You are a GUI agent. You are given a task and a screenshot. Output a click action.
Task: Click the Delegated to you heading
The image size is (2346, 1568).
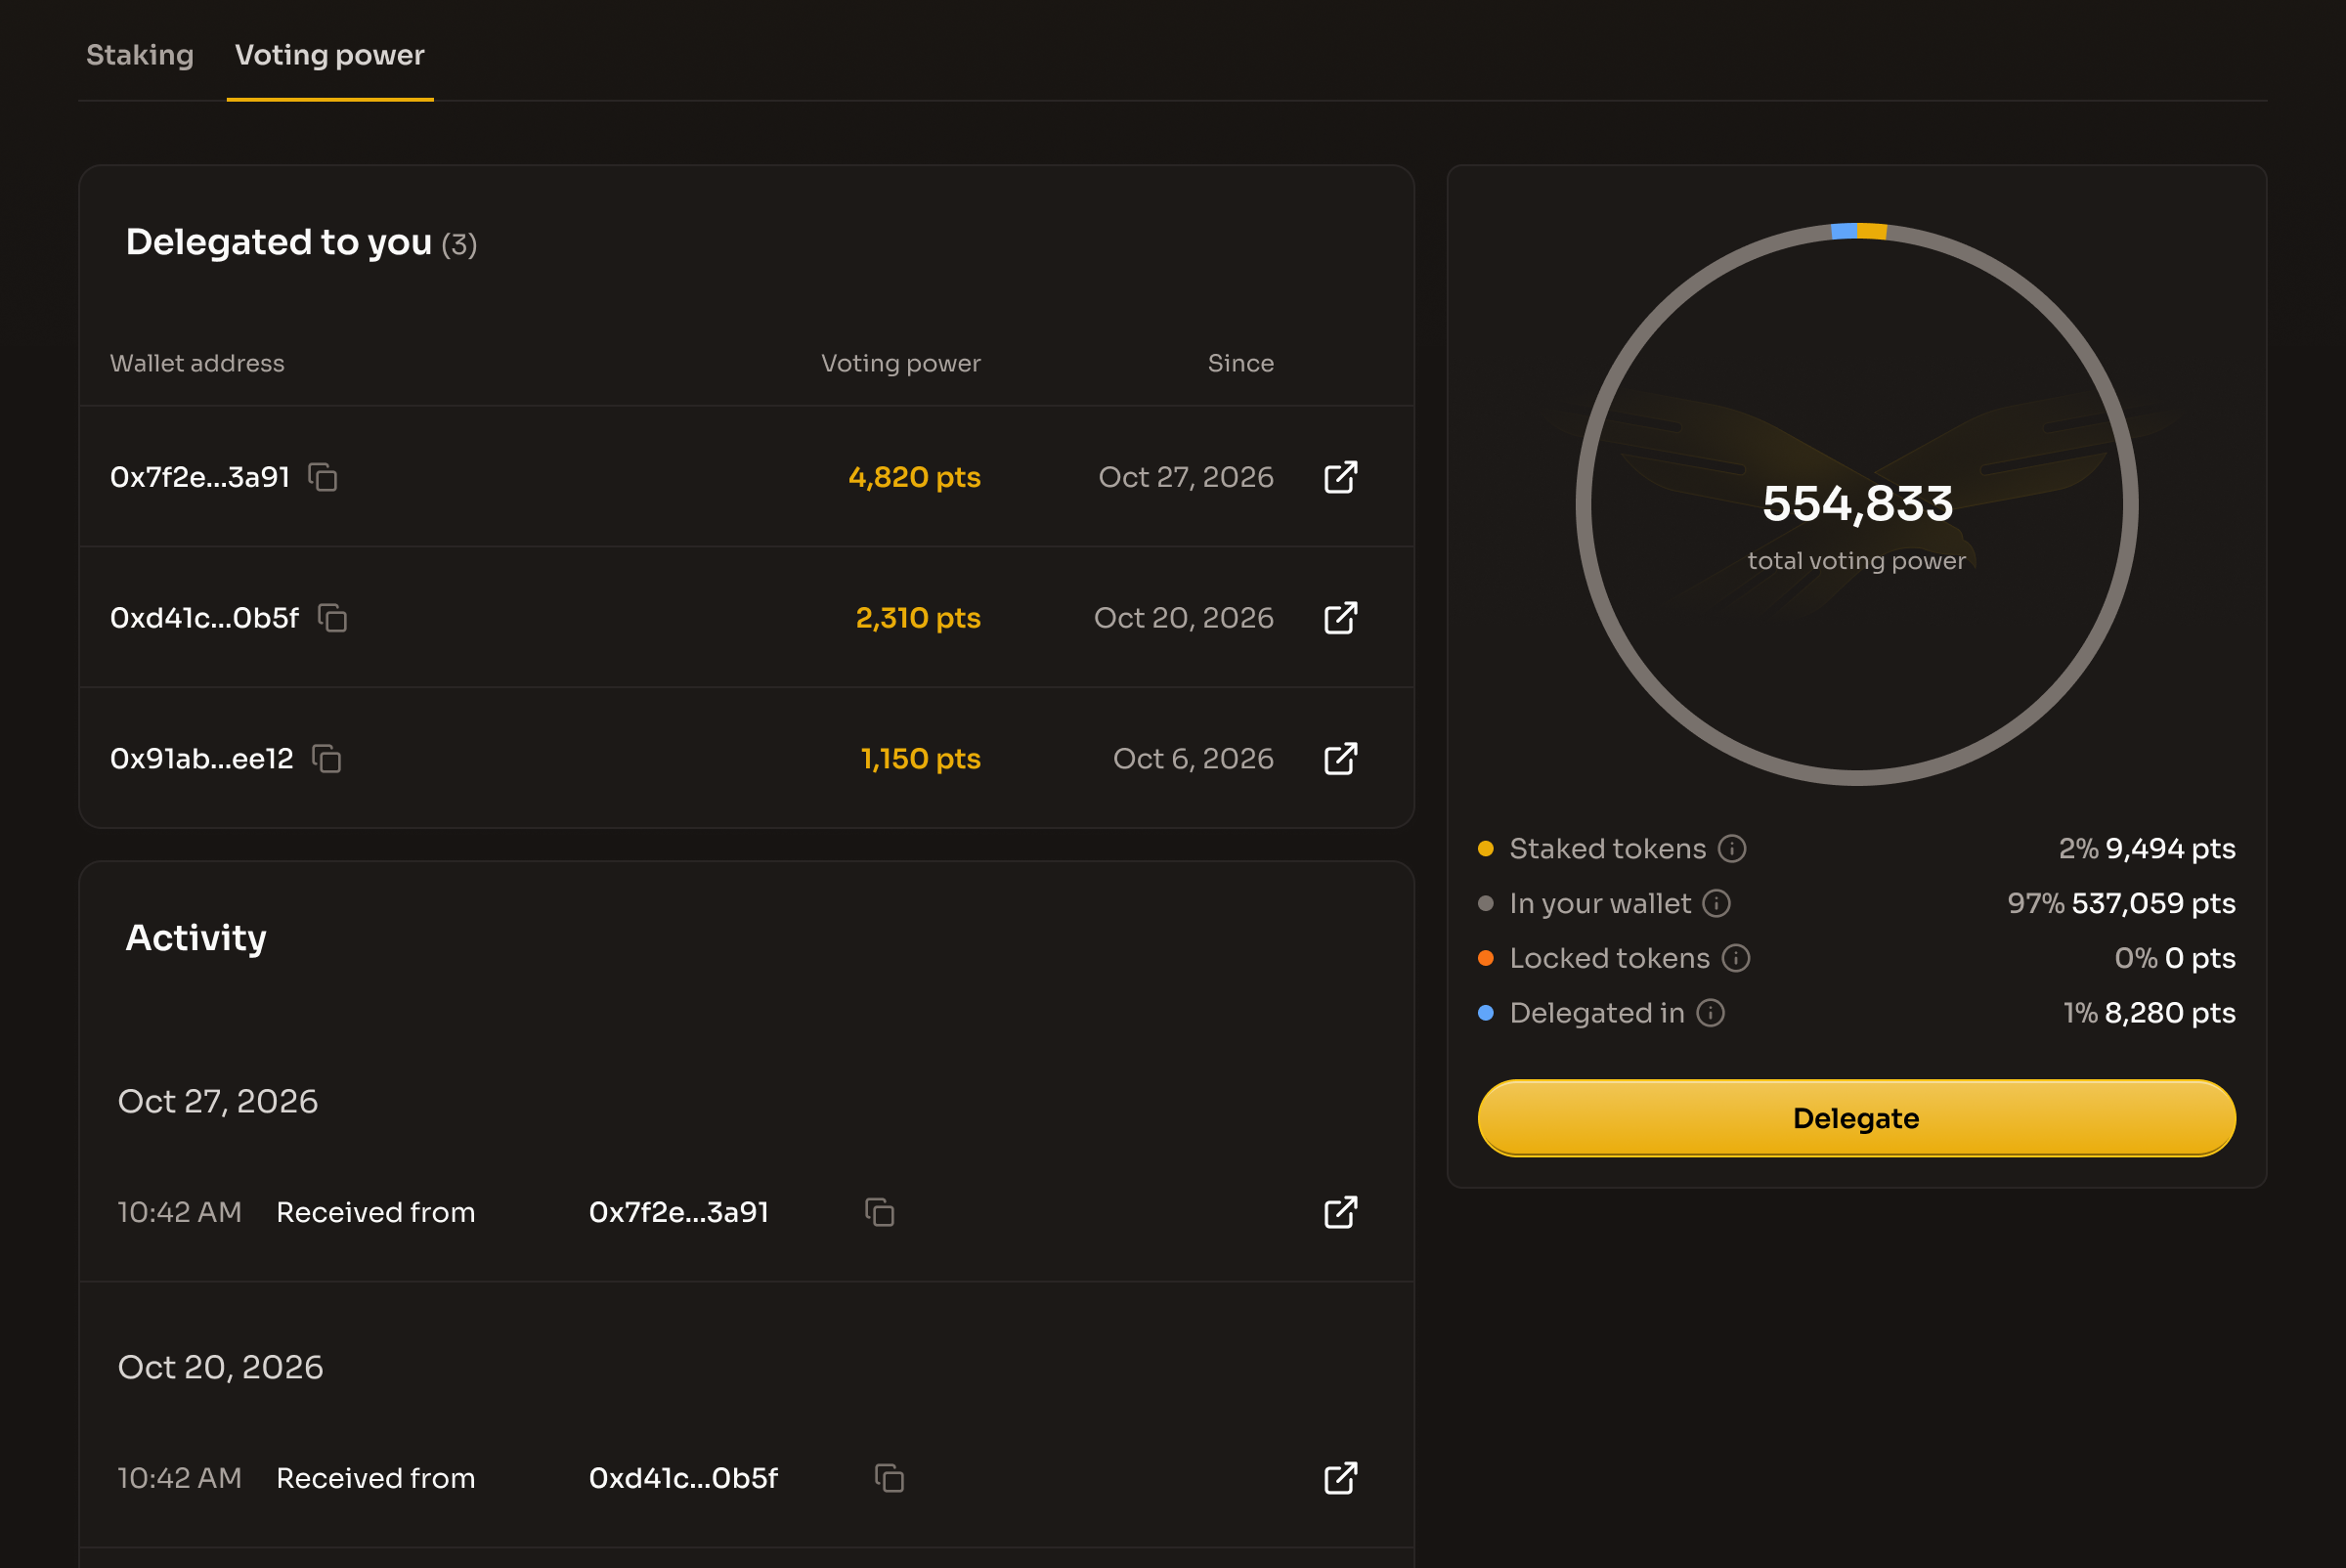279,242
